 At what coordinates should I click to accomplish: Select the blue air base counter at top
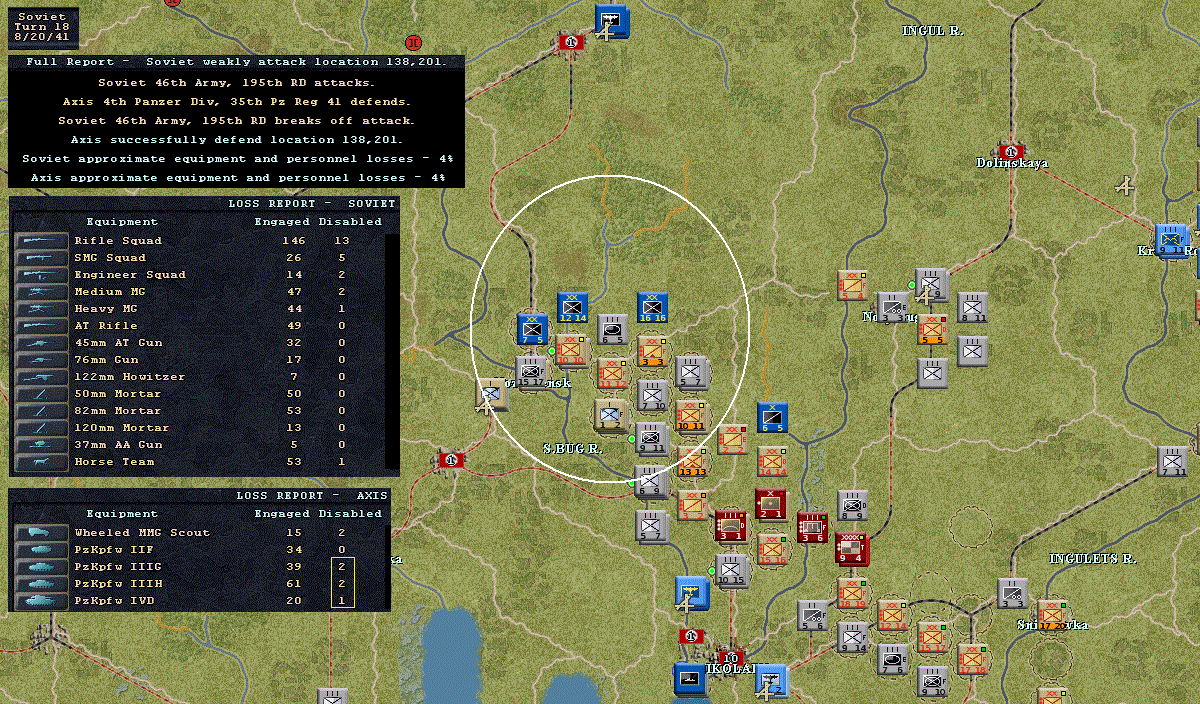point(611,19)
